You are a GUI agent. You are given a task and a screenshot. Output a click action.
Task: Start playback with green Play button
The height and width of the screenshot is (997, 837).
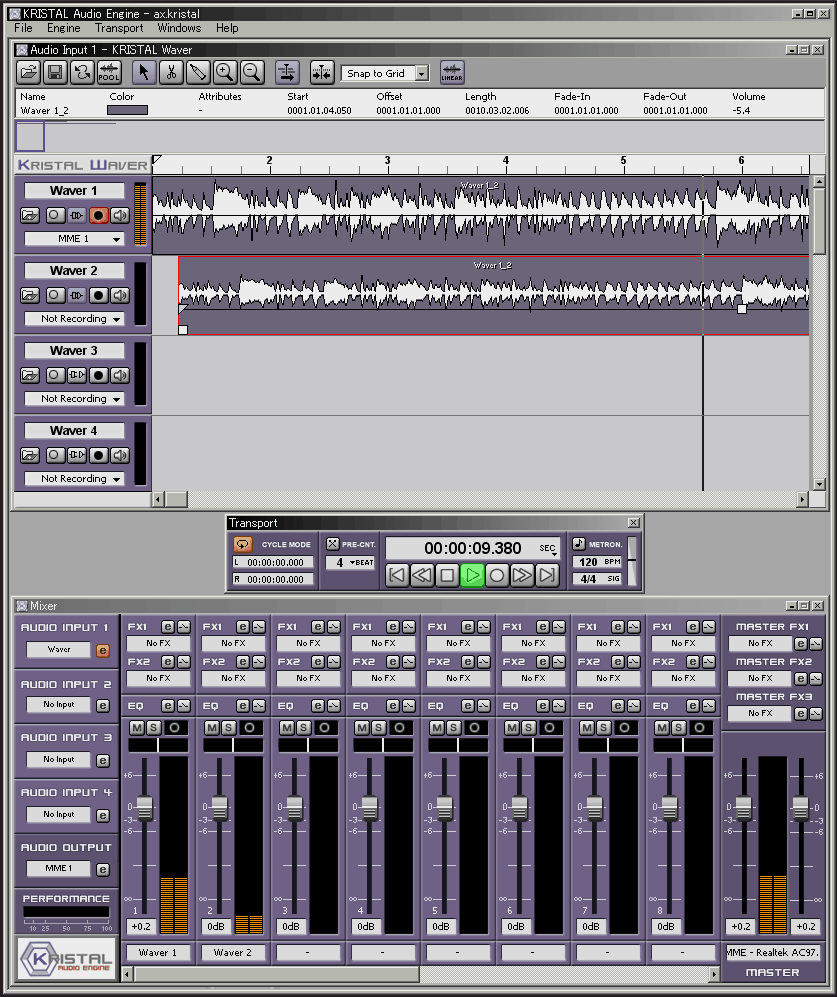[x=472, y=575]
